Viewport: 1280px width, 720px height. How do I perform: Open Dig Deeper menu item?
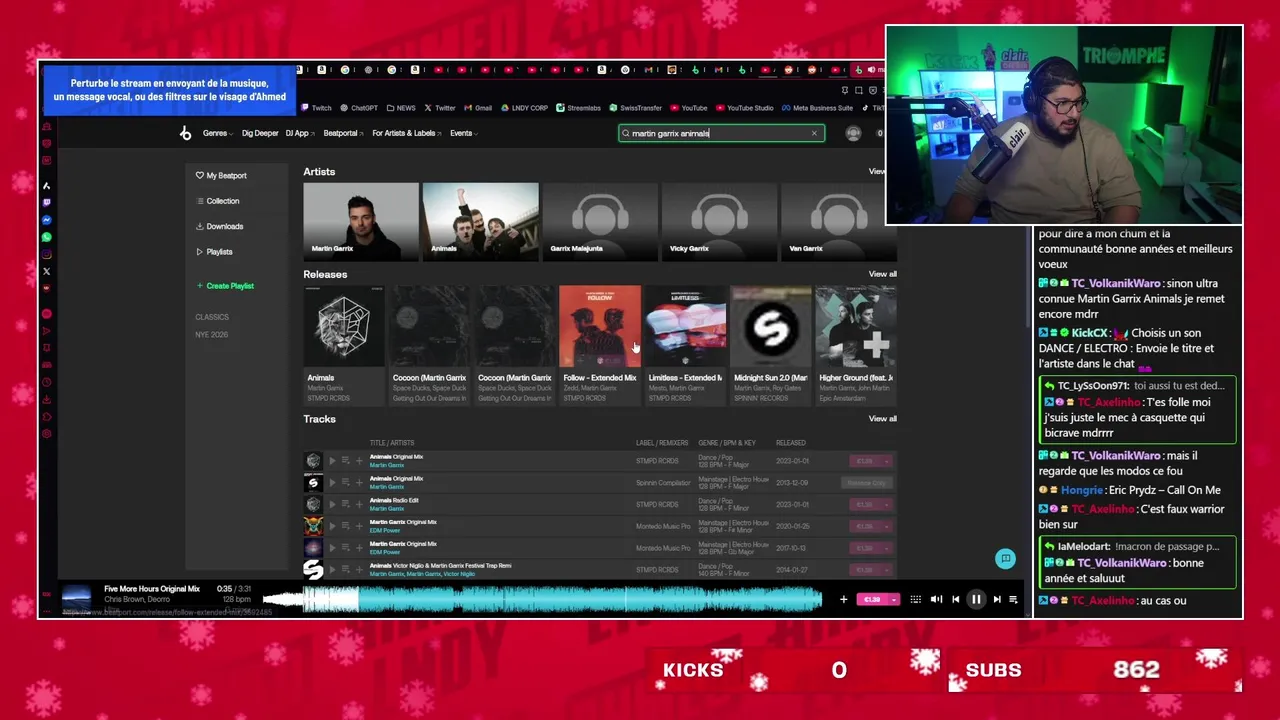[260, 133]
